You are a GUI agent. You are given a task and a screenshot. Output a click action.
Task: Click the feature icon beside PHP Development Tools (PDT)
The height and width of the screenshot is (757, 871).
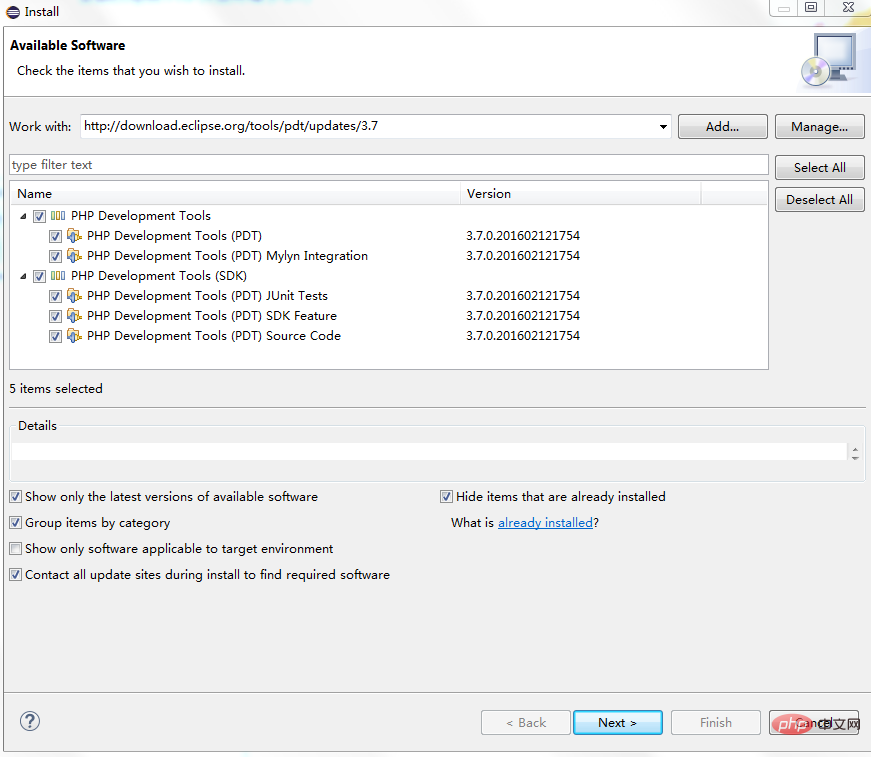coord(74,235)
